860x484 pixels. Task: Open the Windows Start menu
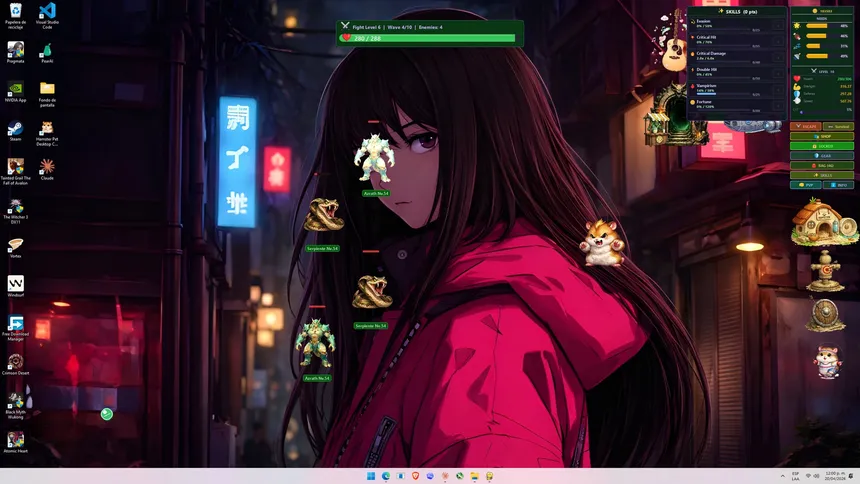click(x=371, y=476)
